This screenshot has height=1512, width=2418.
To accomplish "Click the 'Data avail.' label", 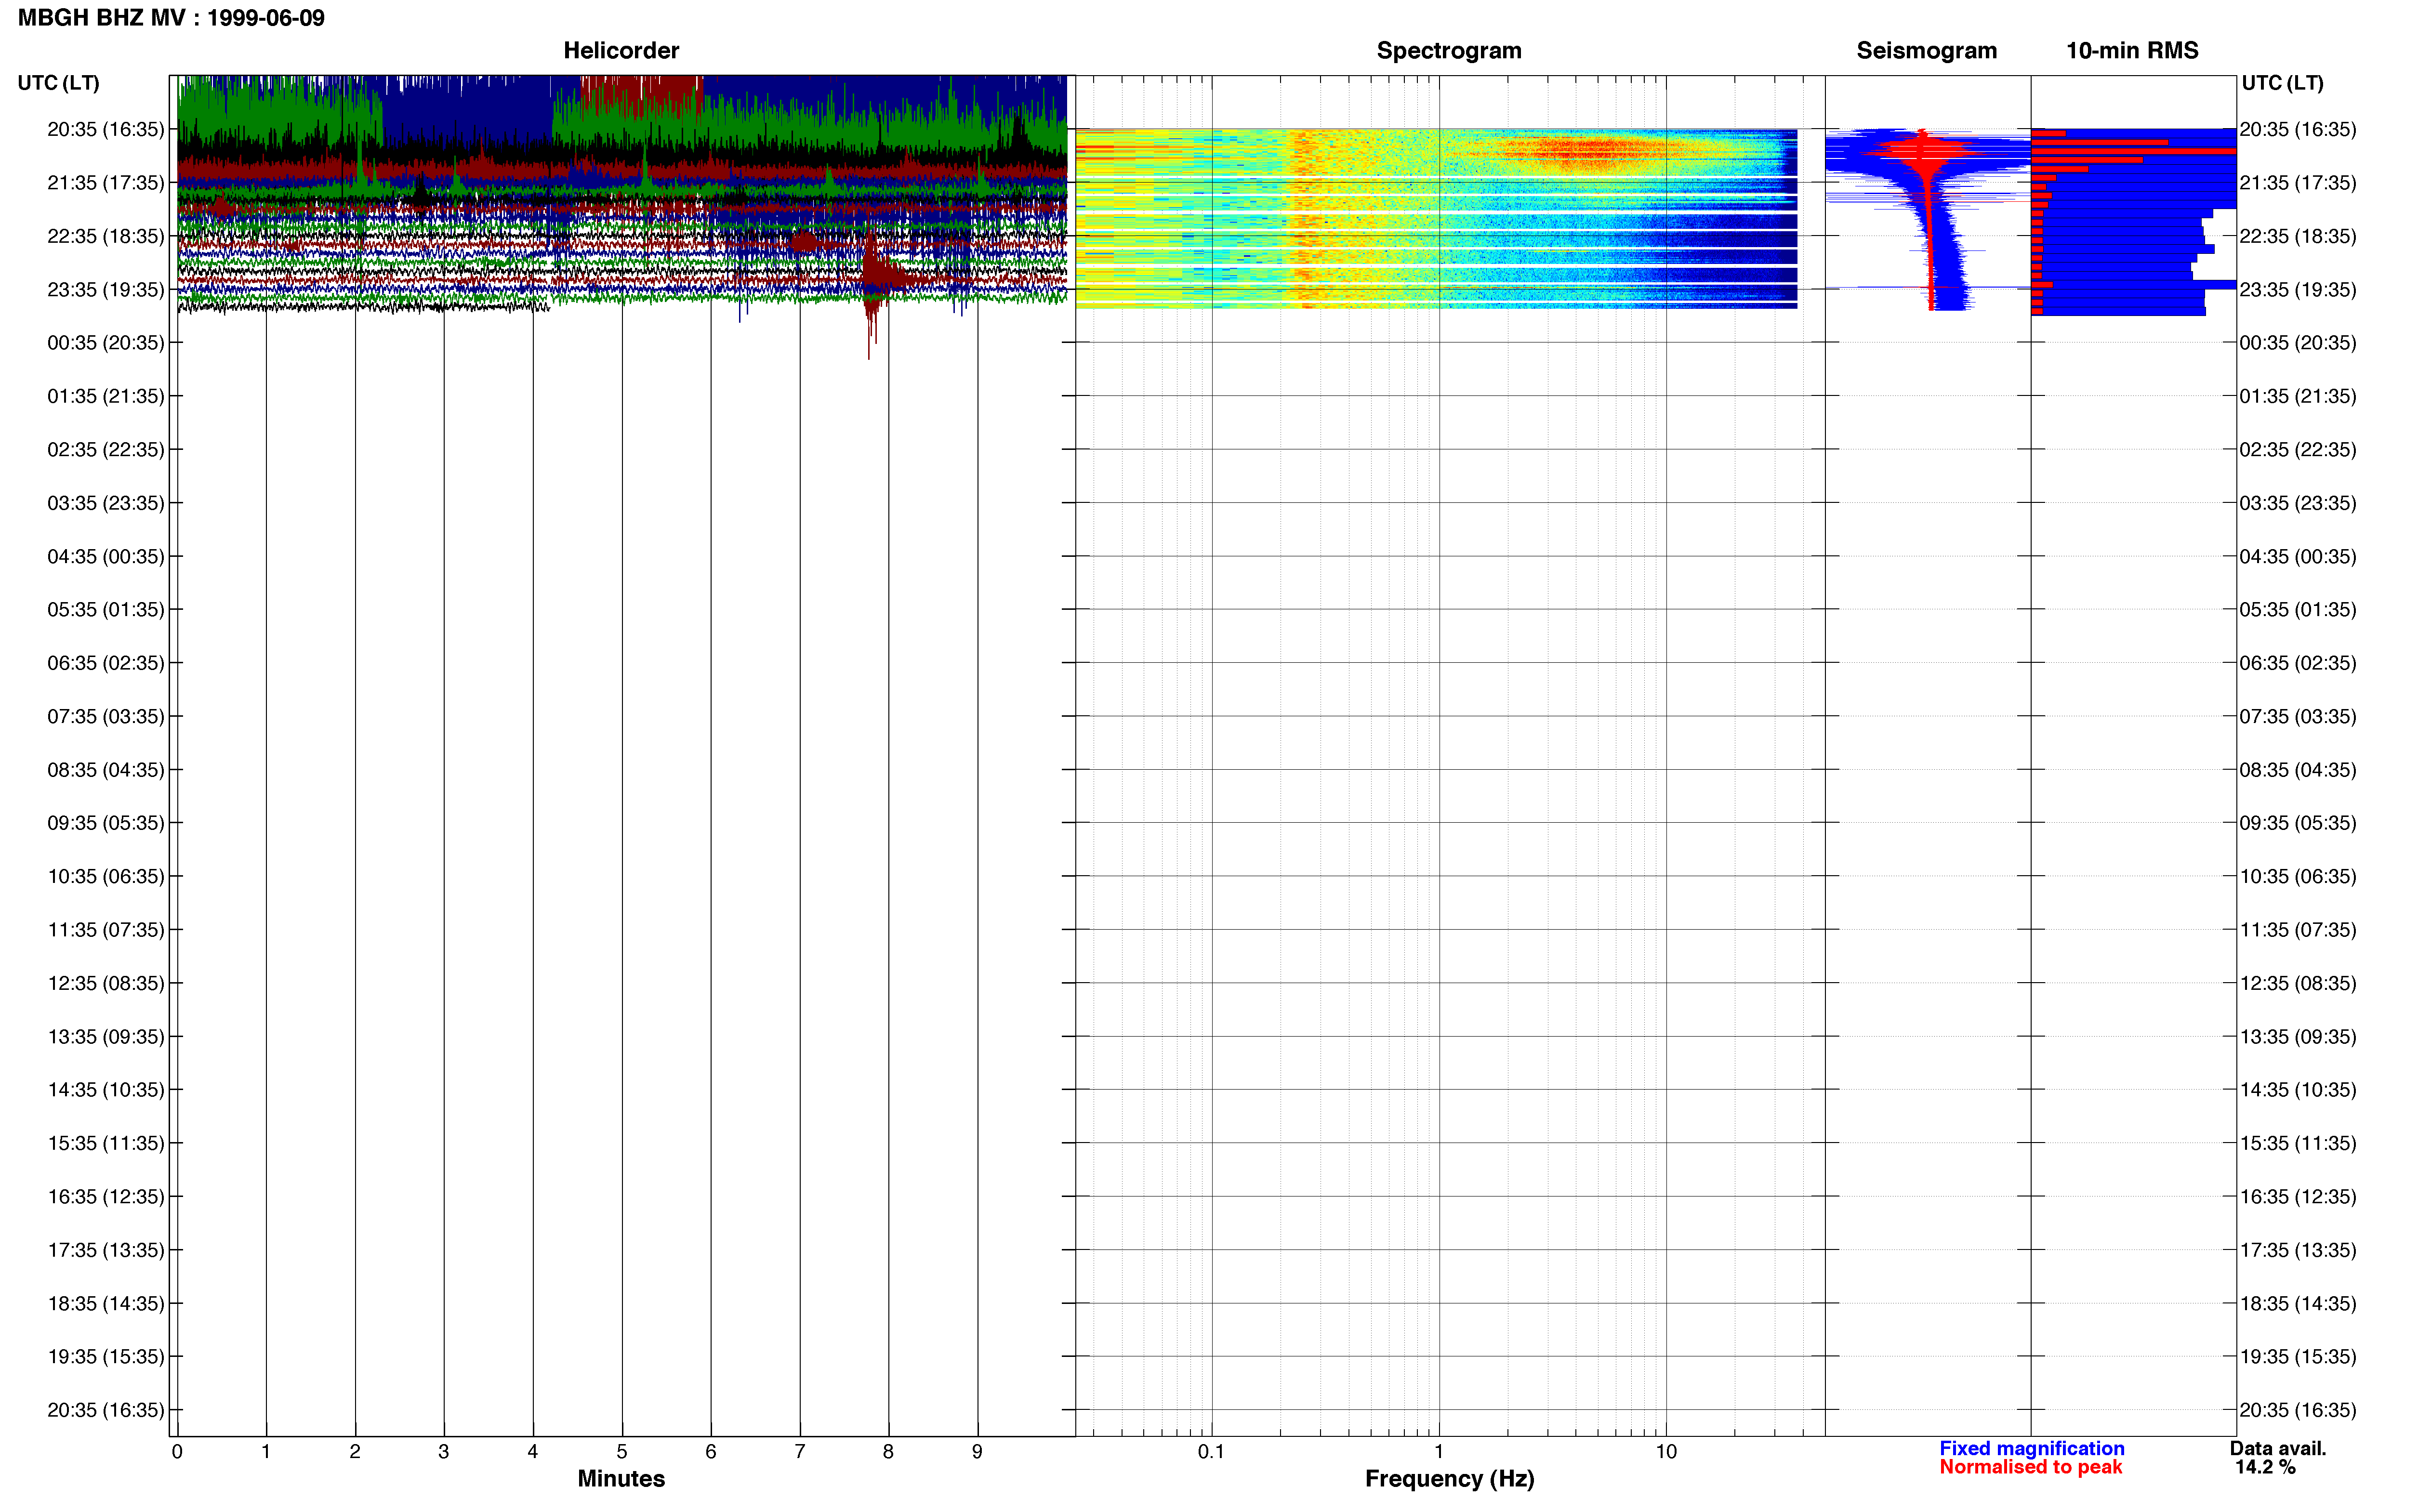I will (2278, 1448).
